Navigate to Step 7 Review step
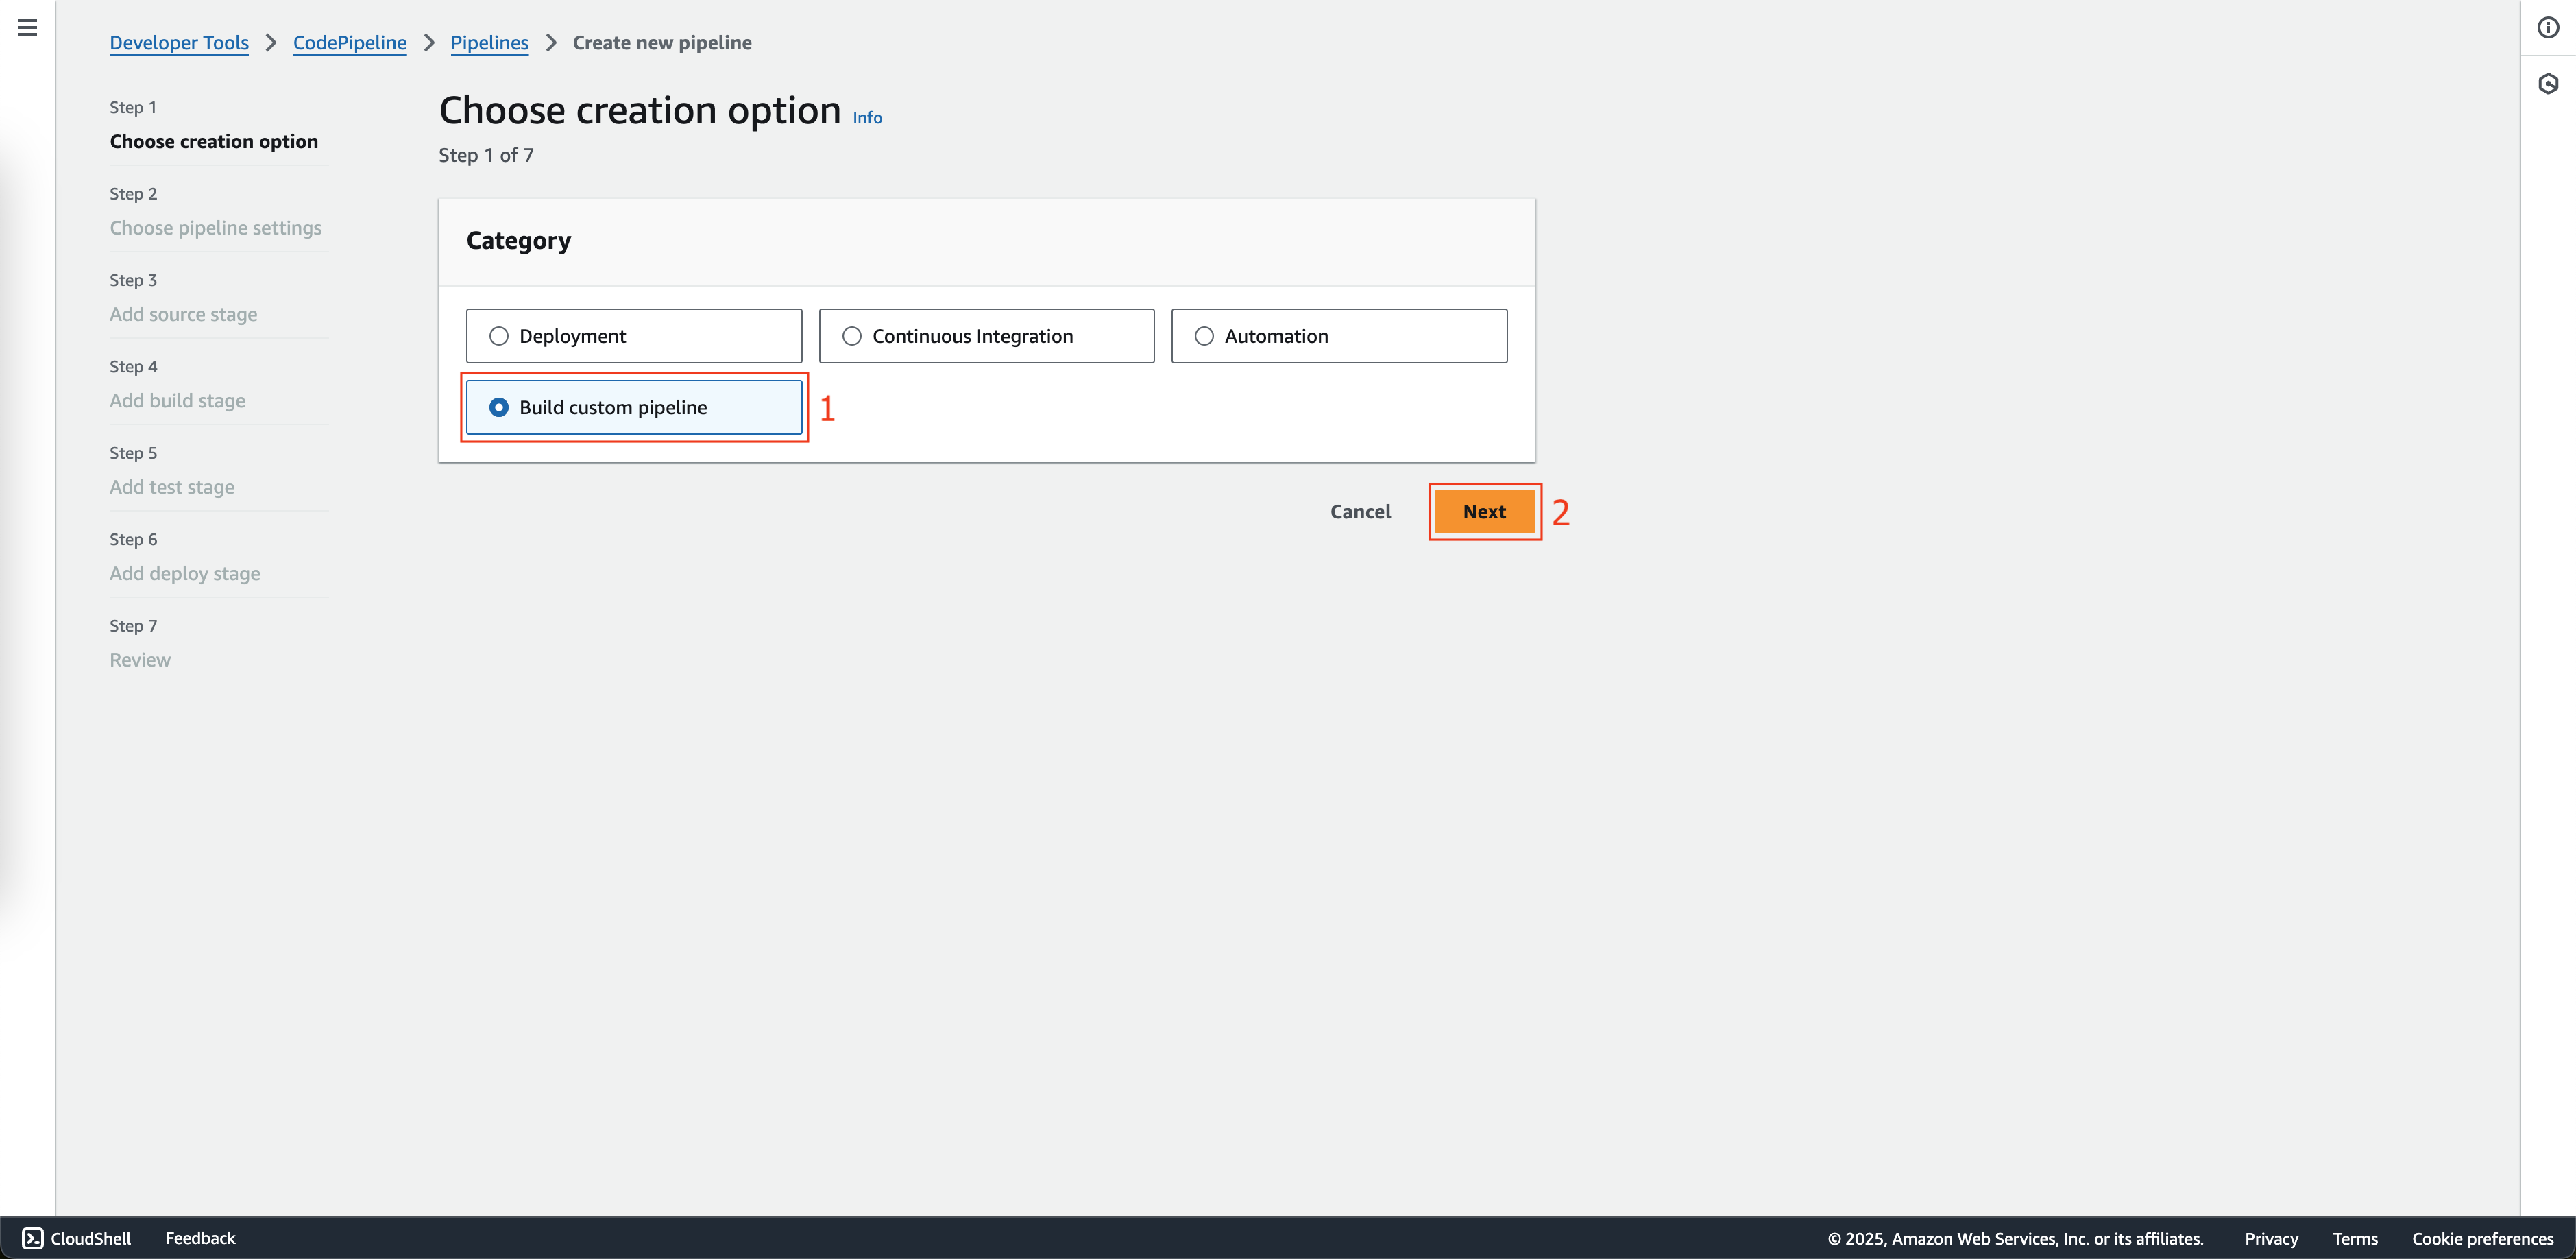Viewport: 2576px width, 1259px height. click(x=140, y=659)
